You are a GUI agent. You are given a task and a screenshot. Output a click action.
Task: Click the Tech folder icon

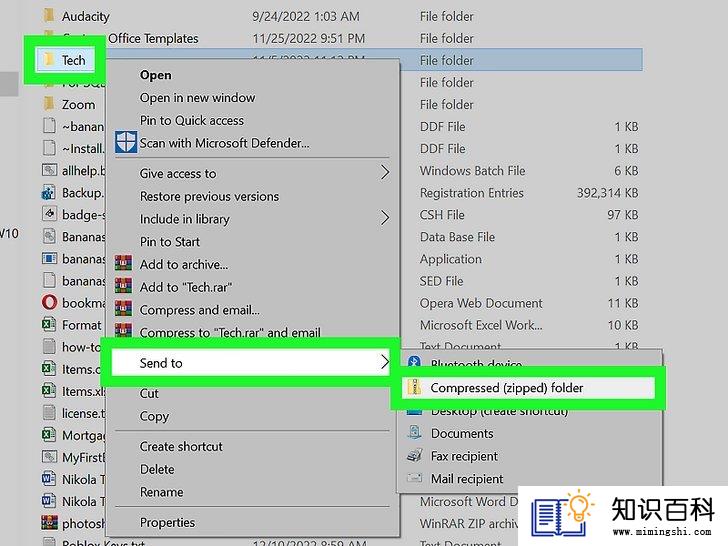click(x=49, y=59)
